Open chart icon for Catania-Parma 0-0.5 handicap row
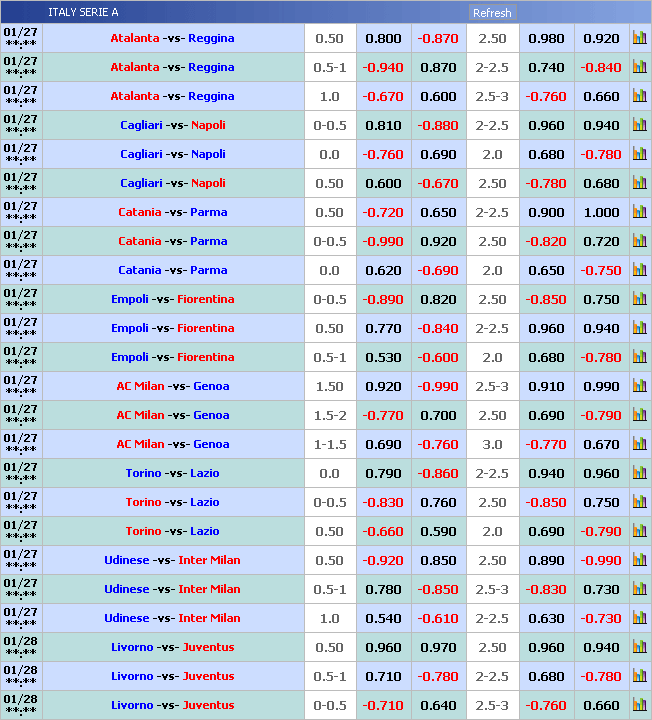 coord(640,241)
